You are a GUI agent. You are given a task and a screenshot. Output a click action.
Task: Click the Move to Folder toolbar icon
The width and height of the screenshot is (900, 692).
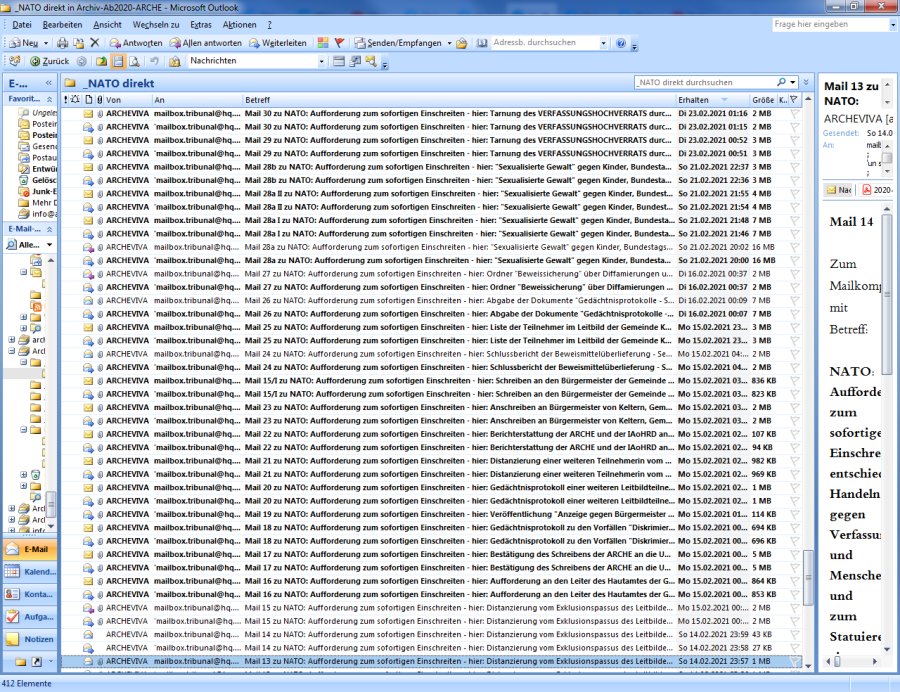pos(79,43)
